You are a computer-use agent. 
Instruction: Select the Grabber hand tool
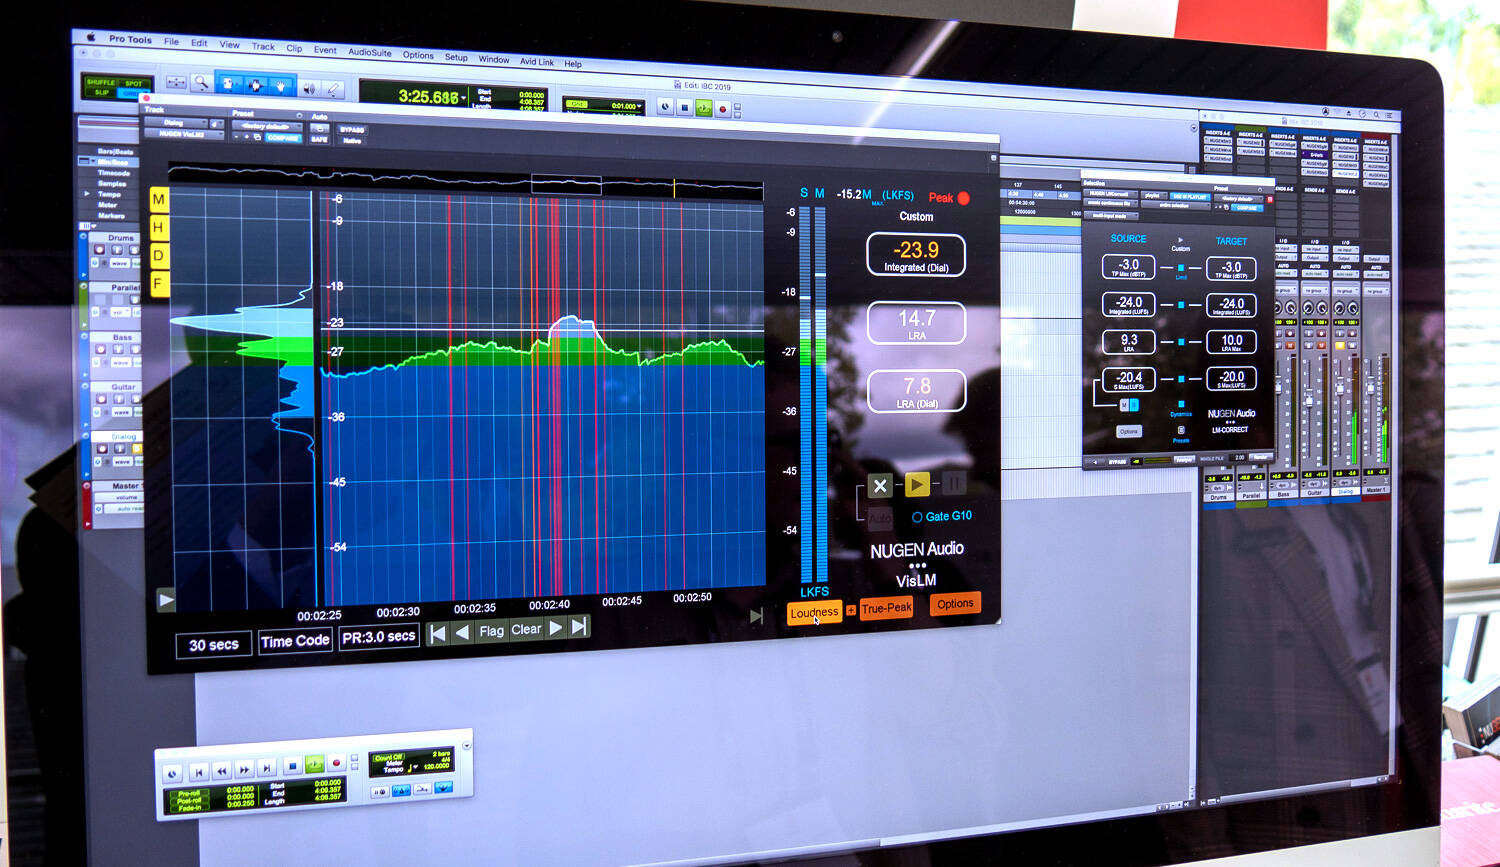[x=281, y=85]
